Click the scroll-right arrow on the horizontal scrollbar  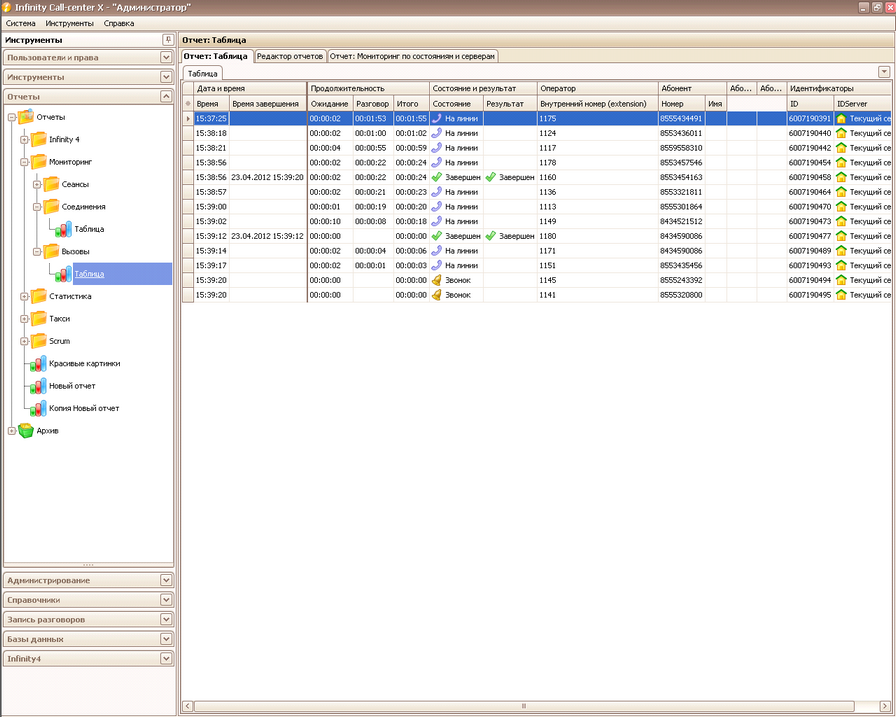point(885,706)
